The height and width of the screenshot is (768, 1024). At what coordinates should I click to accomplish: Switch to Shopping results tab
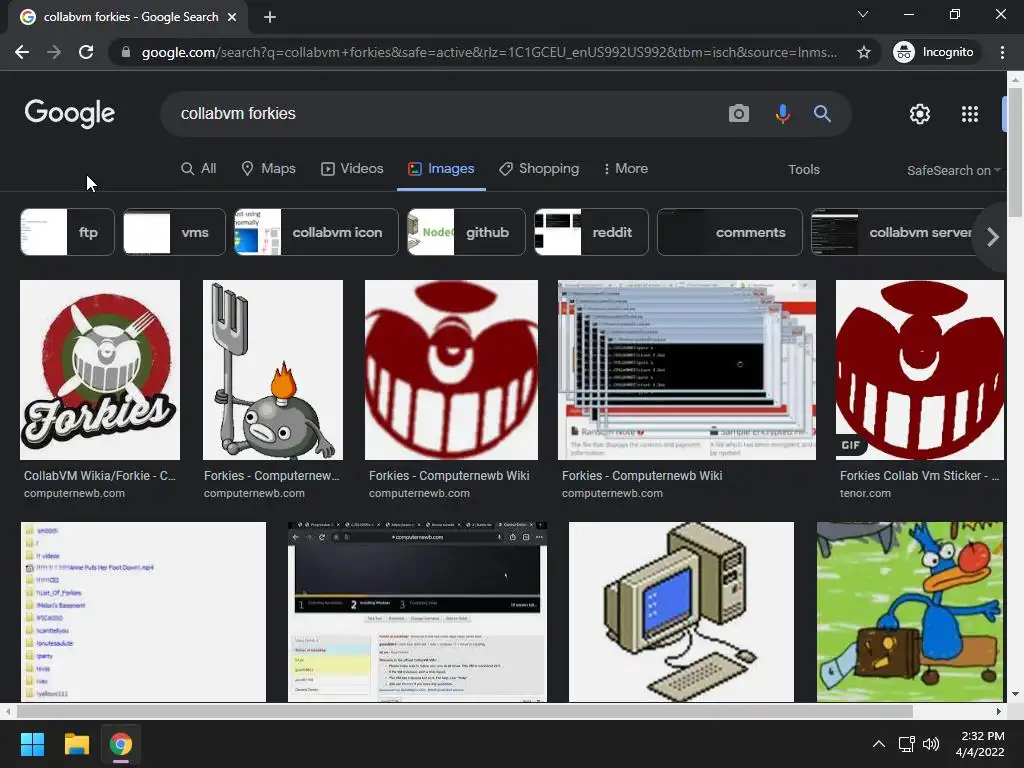click(x=539, y=168)
